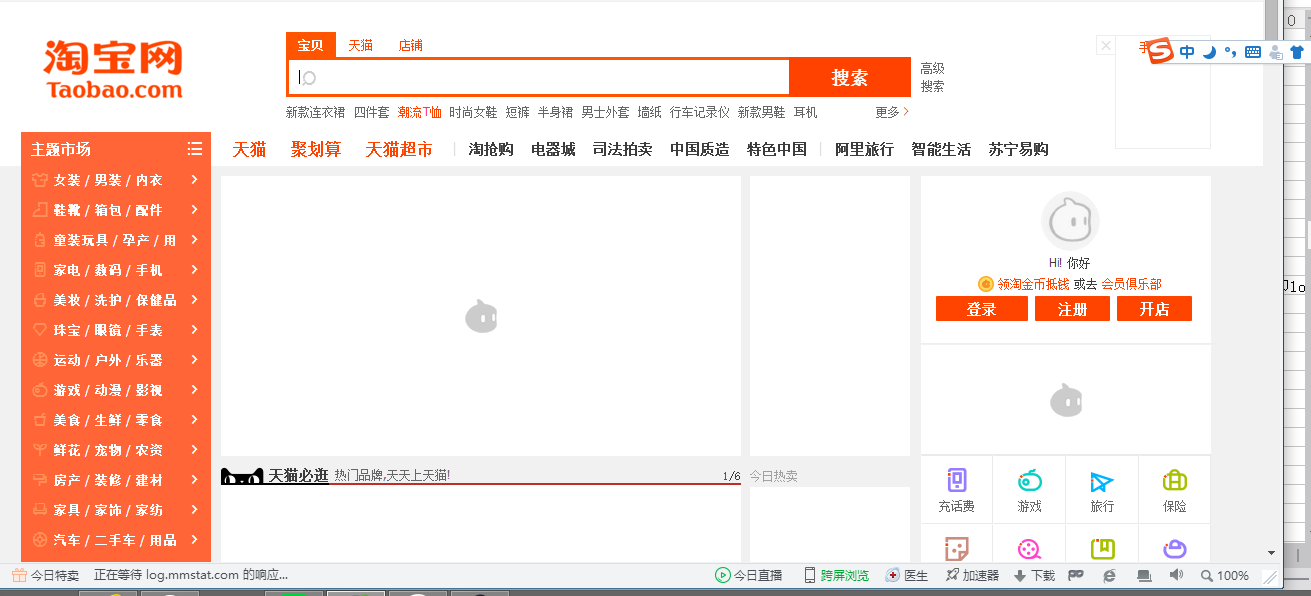Click hot keyword 潮流T恤

click(419, 112)
